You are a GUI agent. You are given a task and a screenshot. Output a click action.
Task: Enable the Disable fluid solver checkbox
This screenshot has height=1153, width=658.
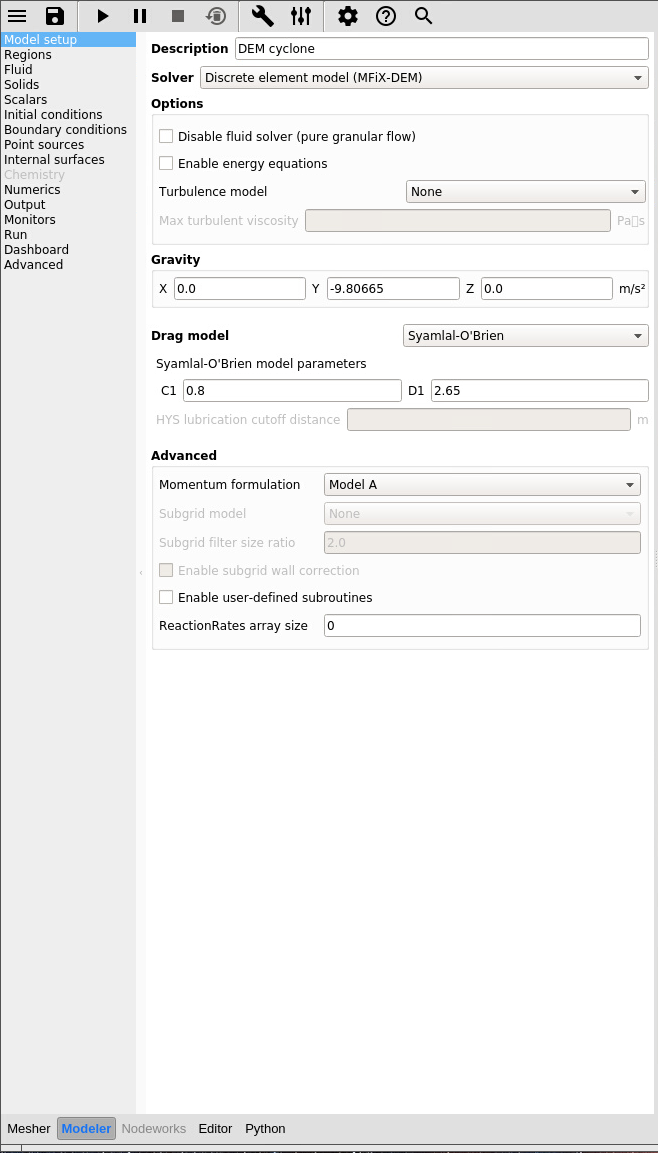[x=166, y=136]
